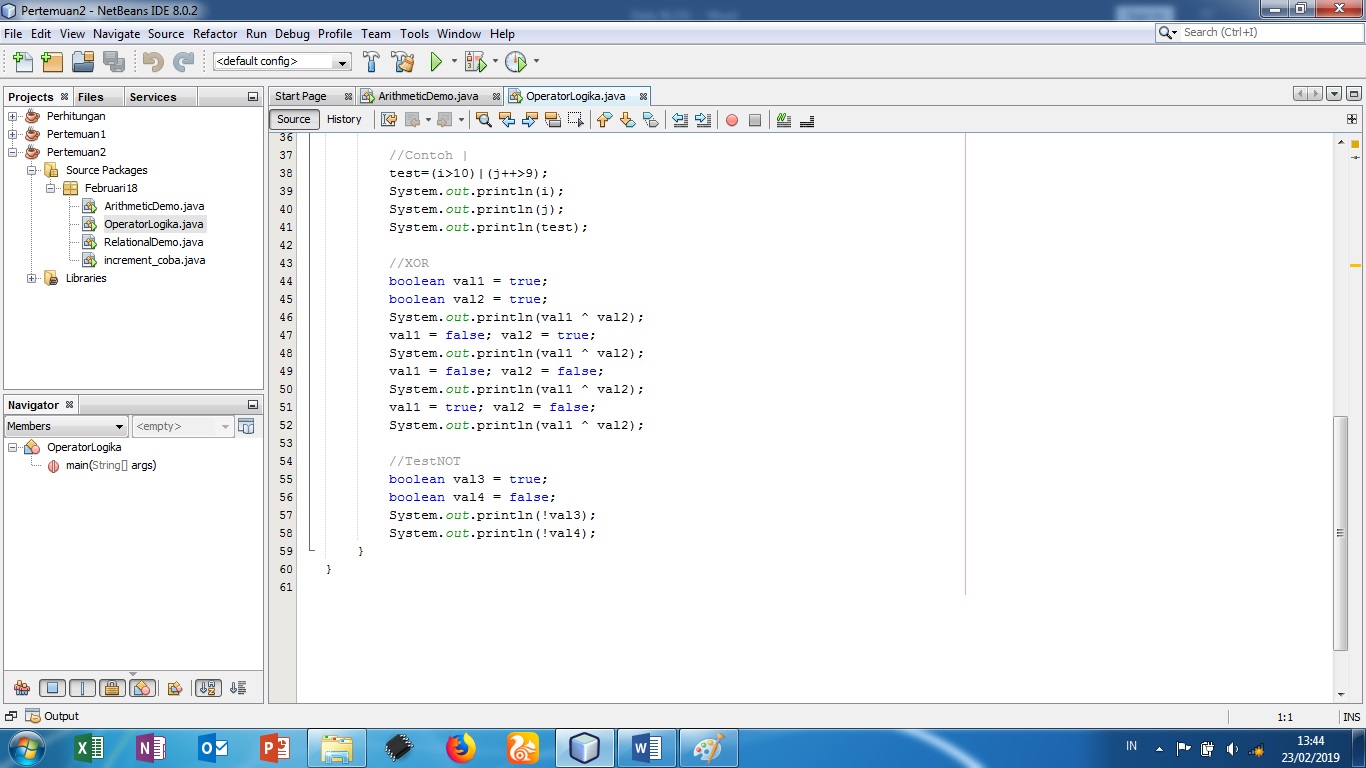The width and height of the screenshot is (1366, 768).
Task: Toggle Show Fields filter in Navigator
Action: coord(52,688)
